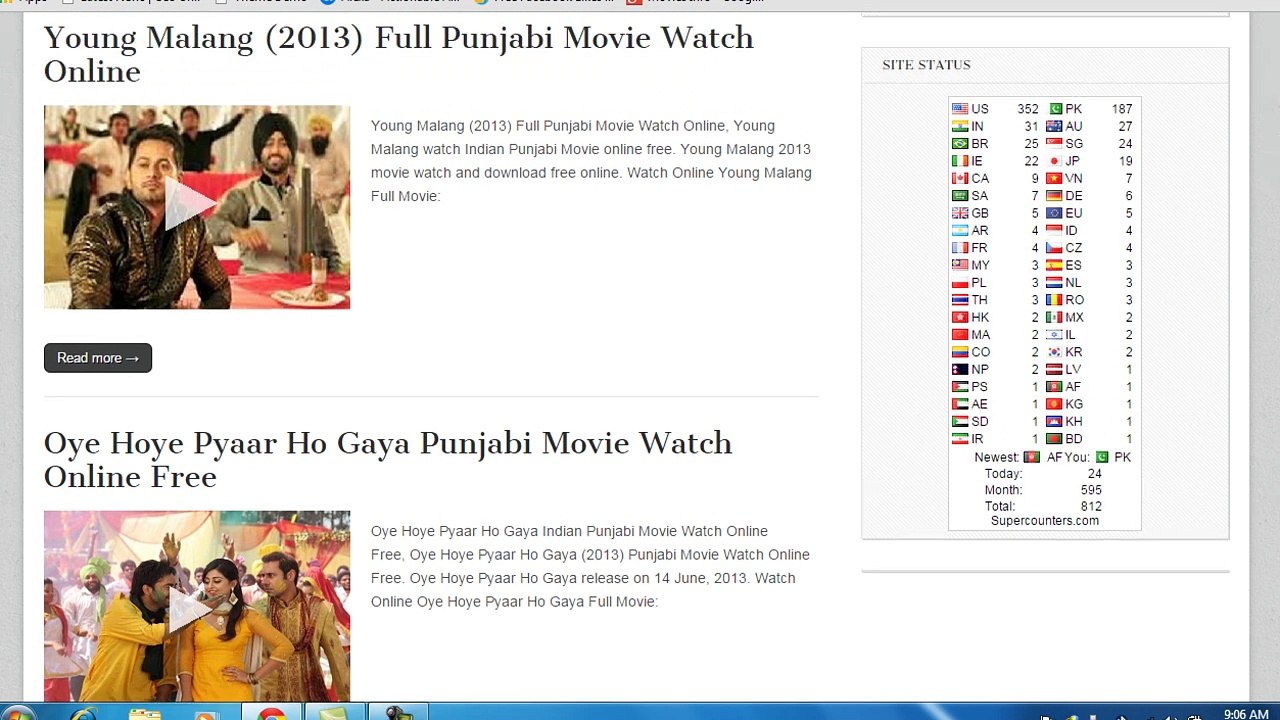The image size is (1280, 720).
Task: Click the Month count 595
Action: (1091, 490)
